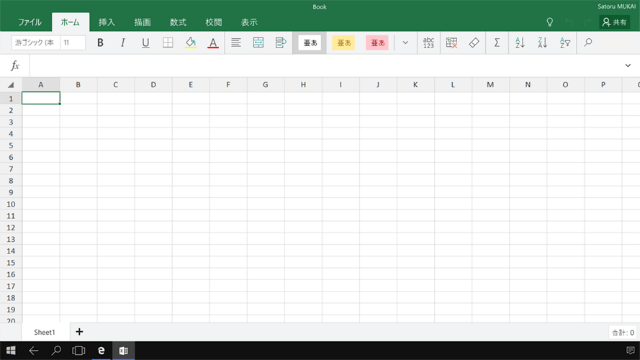The height and width of the screenshot is (360, 640).
Task: Click the Satoru MUKAI account name
Action: (x=617, y=7)
